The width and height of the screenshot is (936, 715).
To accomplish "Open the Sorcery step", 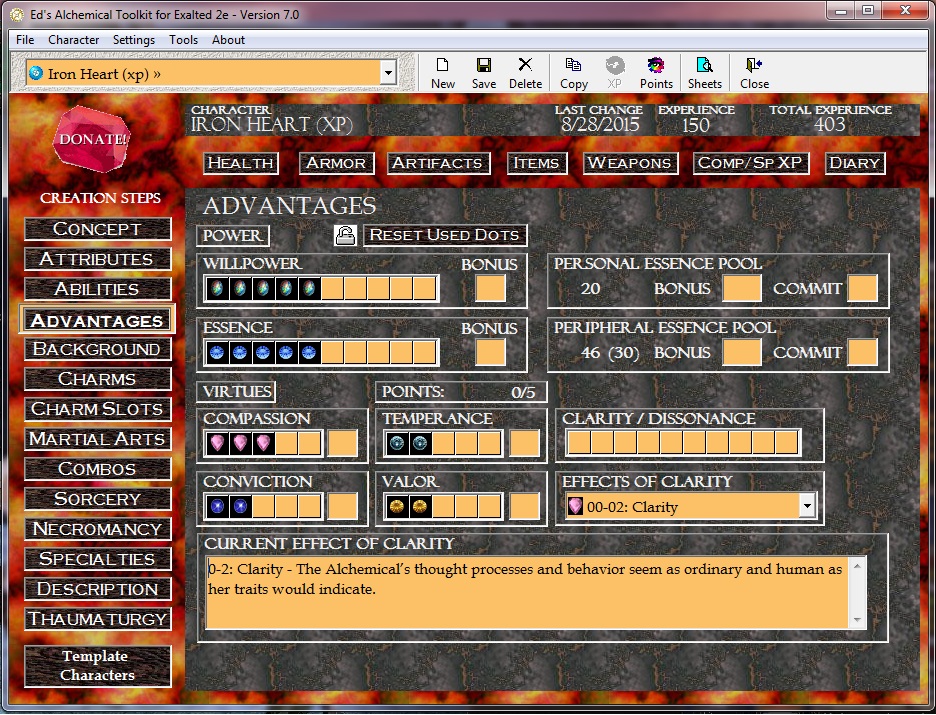I will pyautogui.click(x=97, y=499).
